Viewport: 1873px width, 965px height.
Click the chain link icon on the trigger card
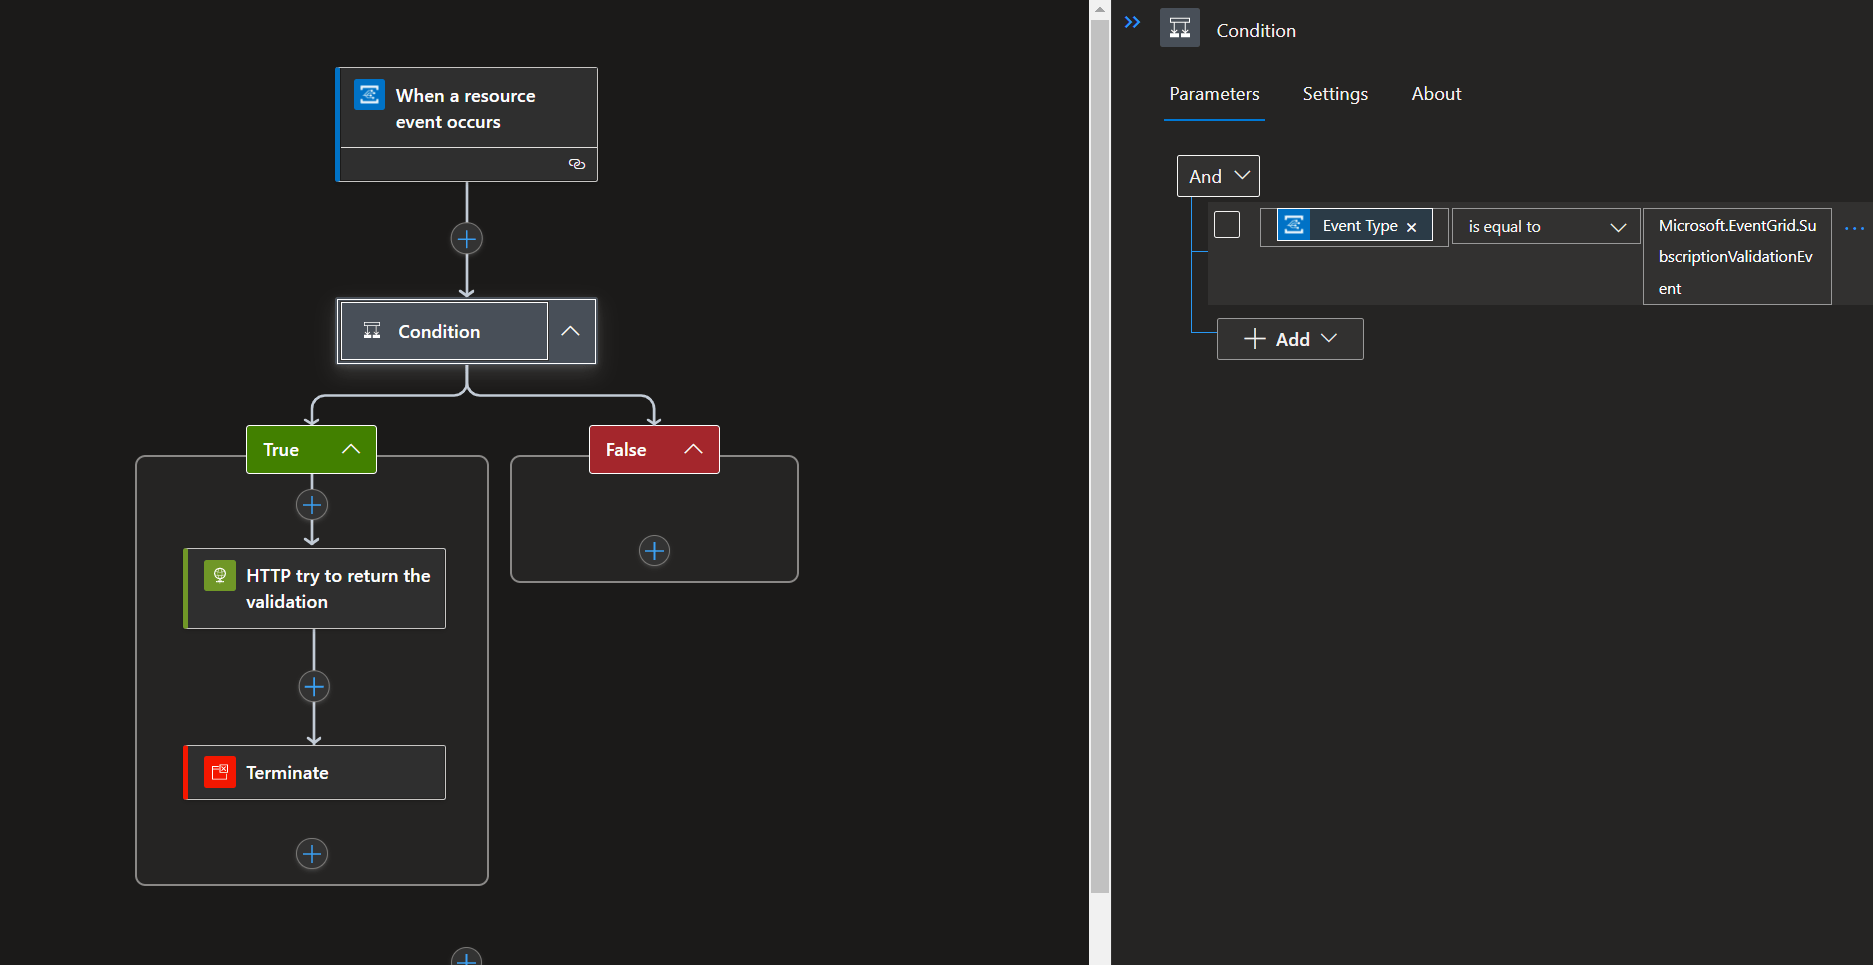[577, 164]
